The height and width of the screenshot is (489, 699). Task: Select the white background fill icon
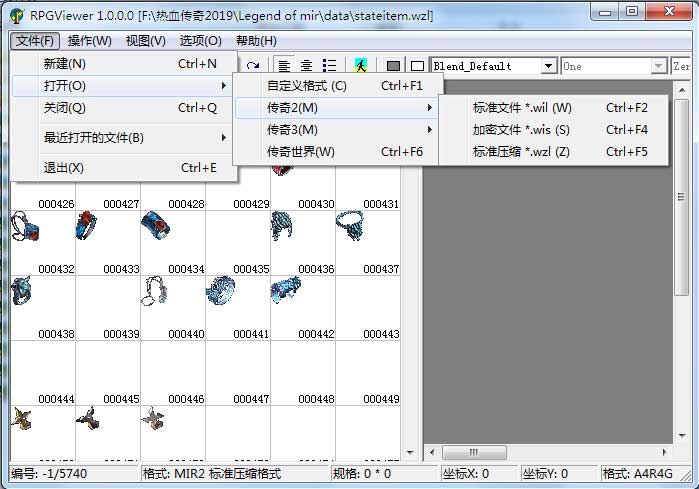[417, 66]
